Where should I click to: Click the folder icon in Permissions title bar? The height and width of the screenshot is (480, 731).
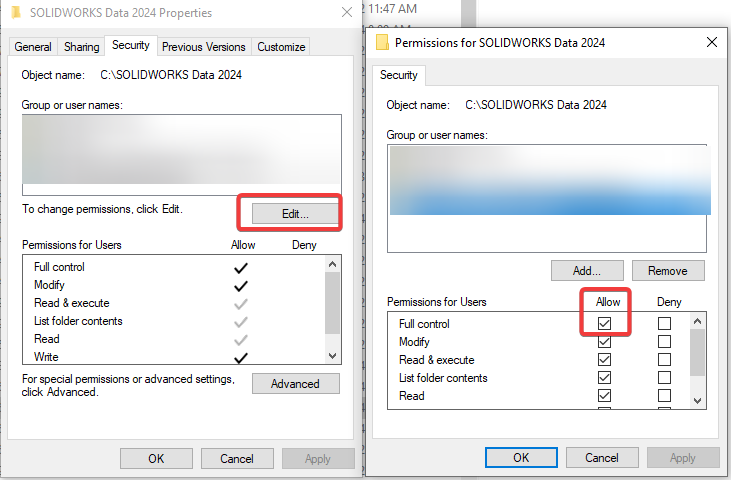click(x=382, y=42)
